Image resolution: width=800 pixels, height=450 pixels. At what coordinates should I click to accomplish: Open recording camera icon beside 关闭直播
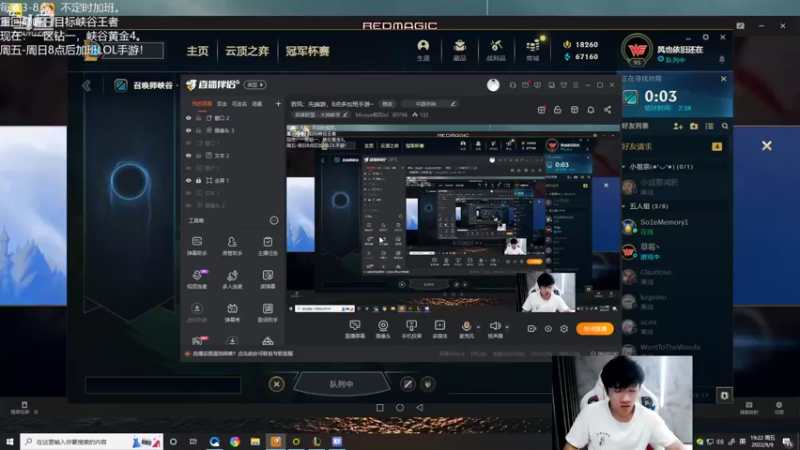(532, 329)
